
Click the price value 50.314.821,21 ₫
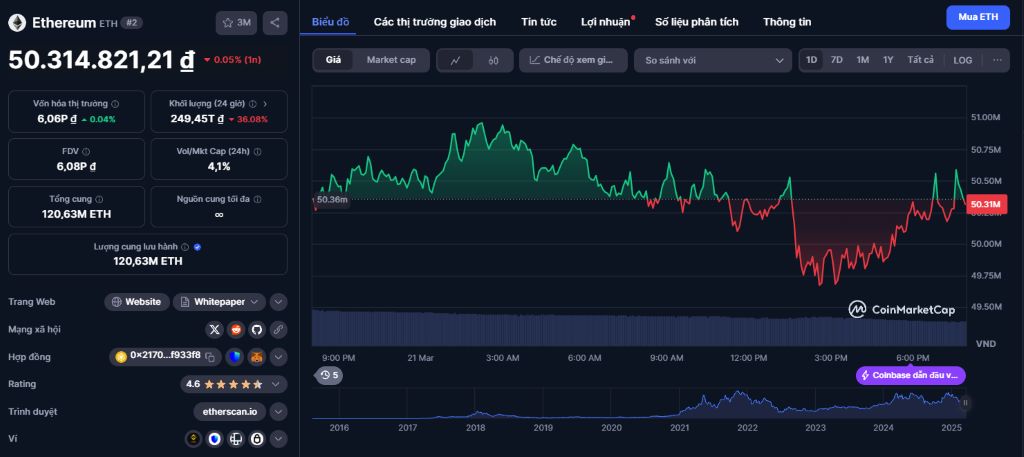101,59
